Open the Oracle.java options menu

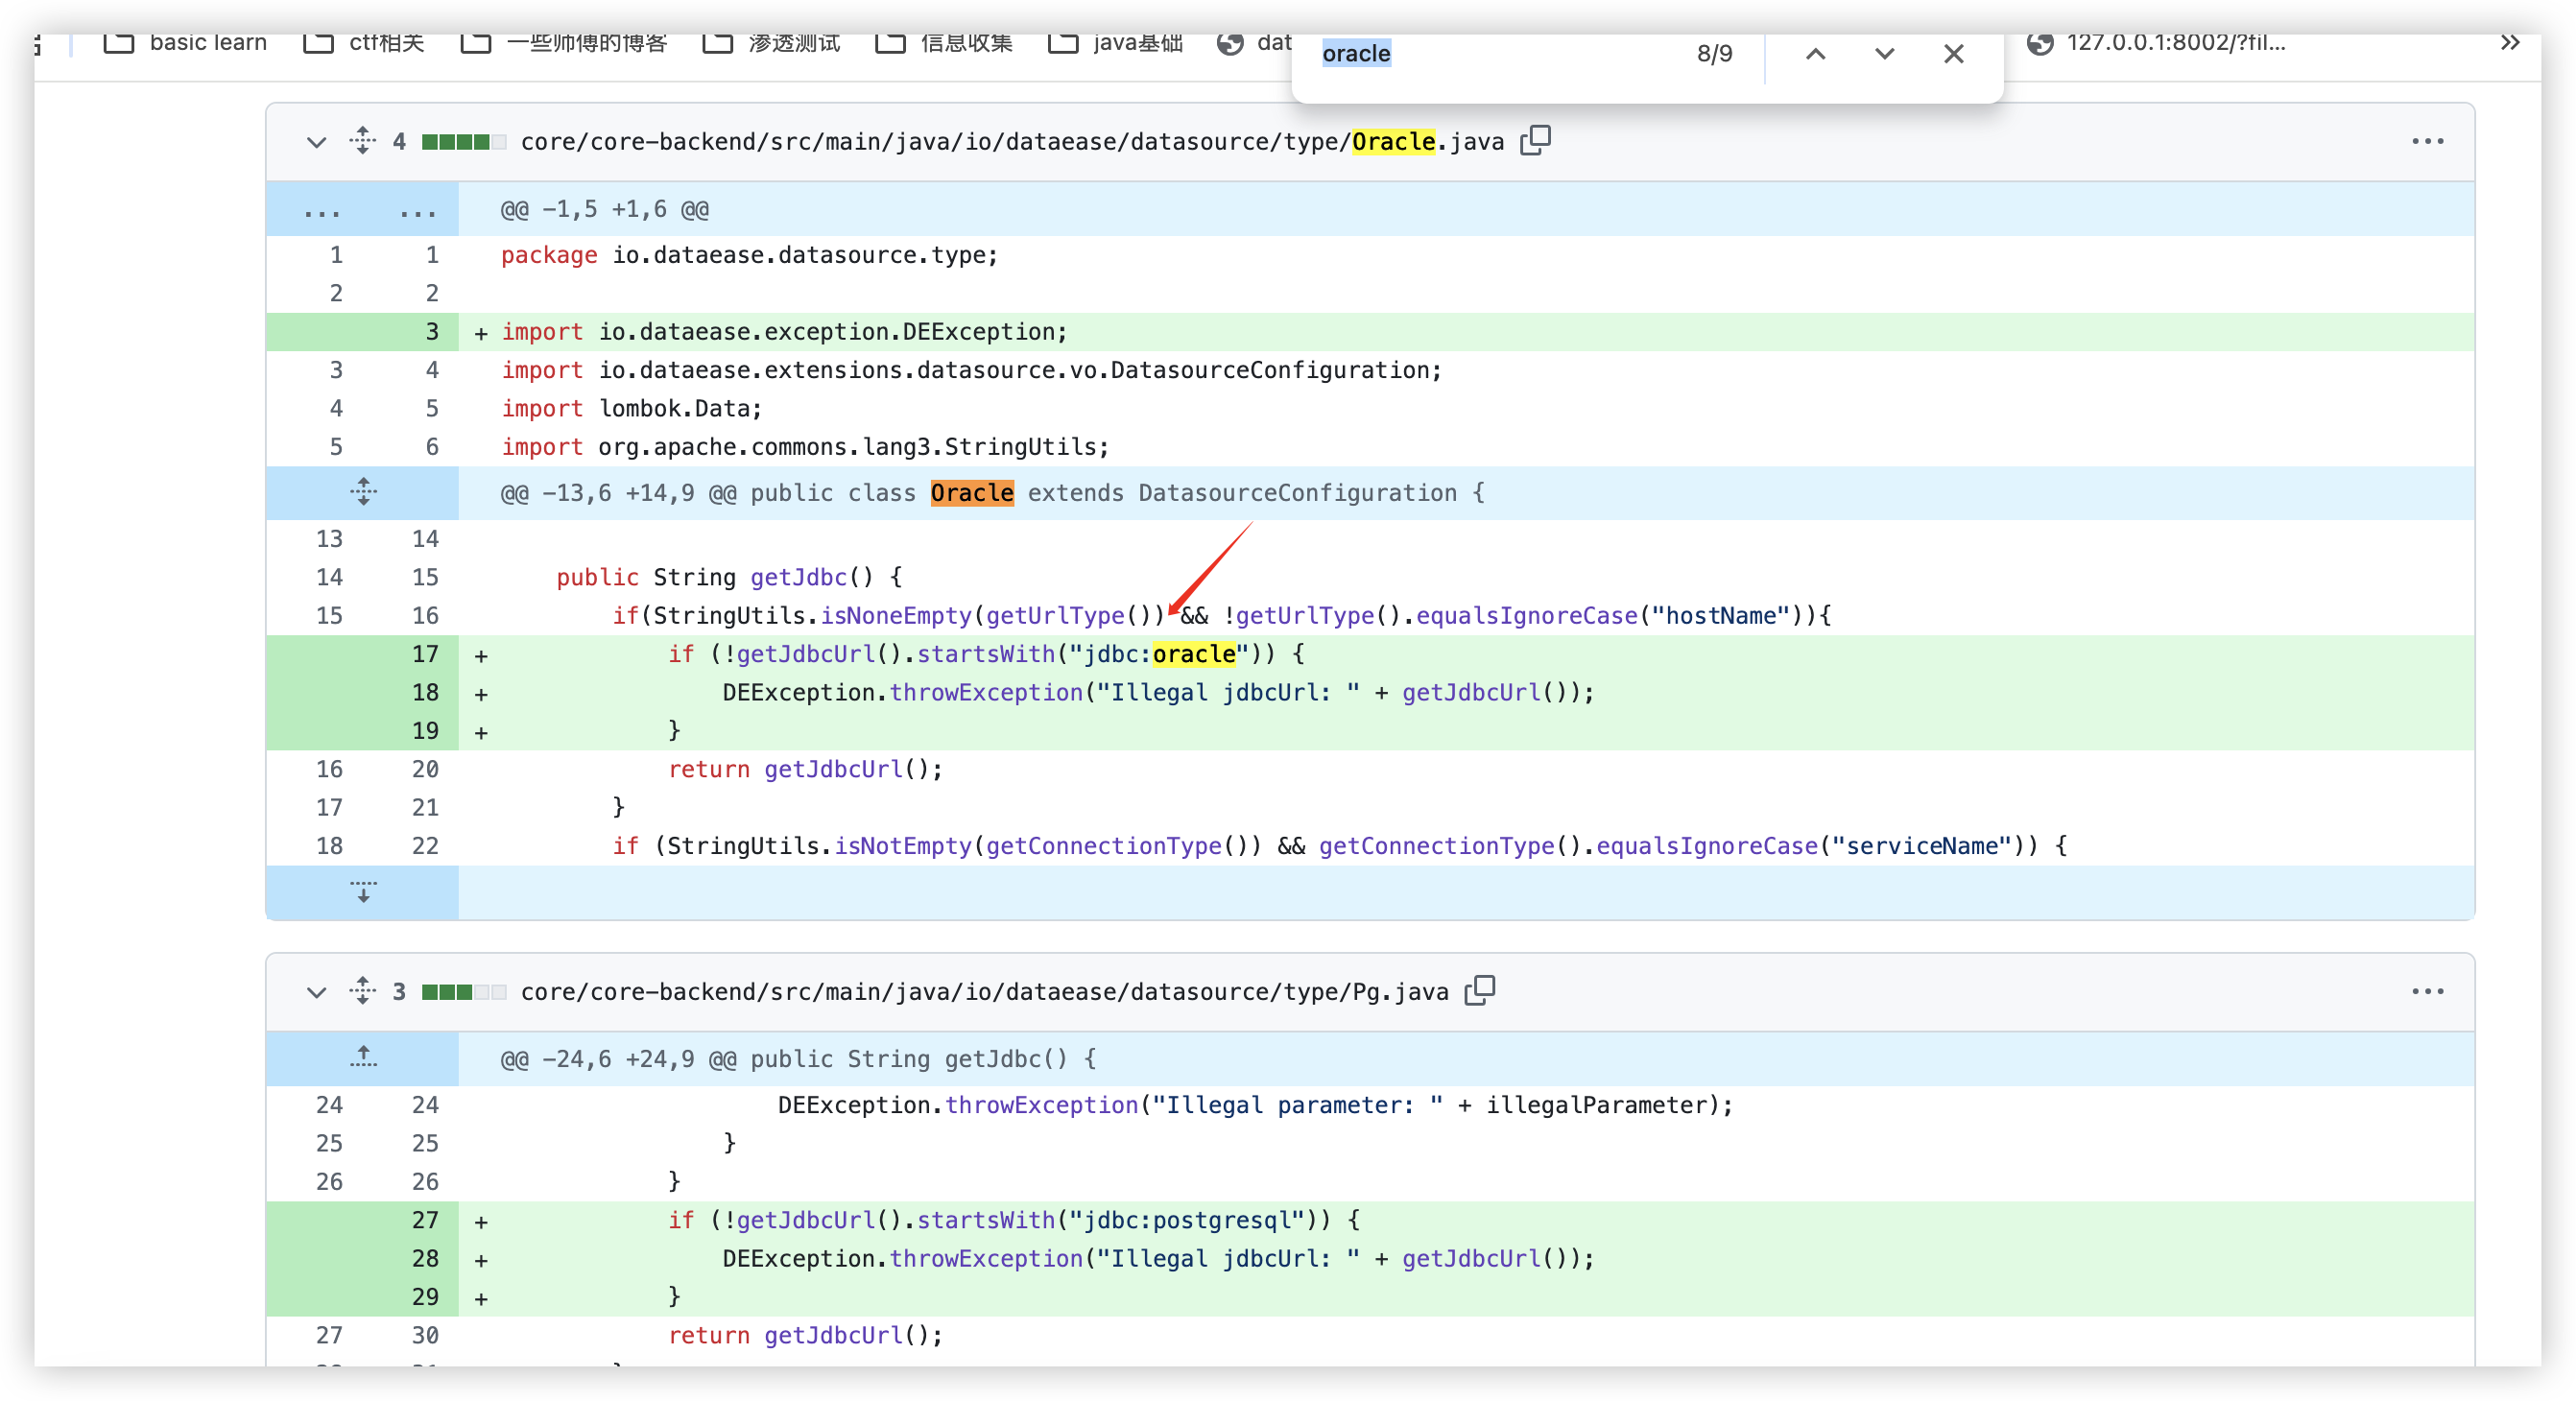click(2426, 141)
